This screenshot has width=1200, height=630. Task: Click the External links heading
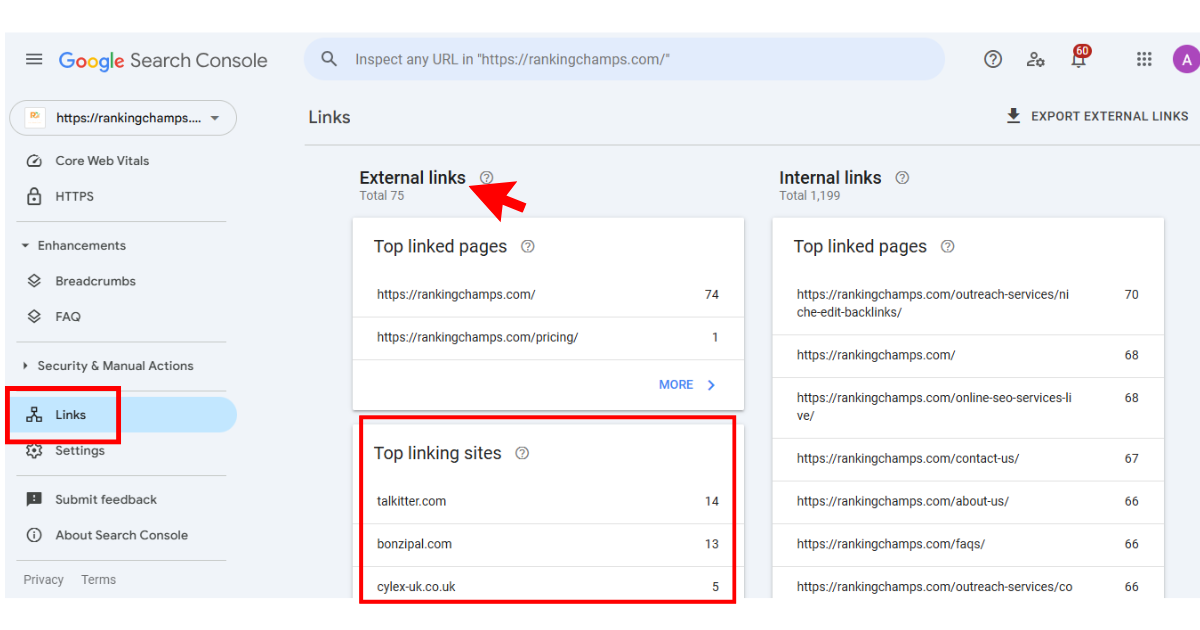pyautogui.click(x=412, y=177)
